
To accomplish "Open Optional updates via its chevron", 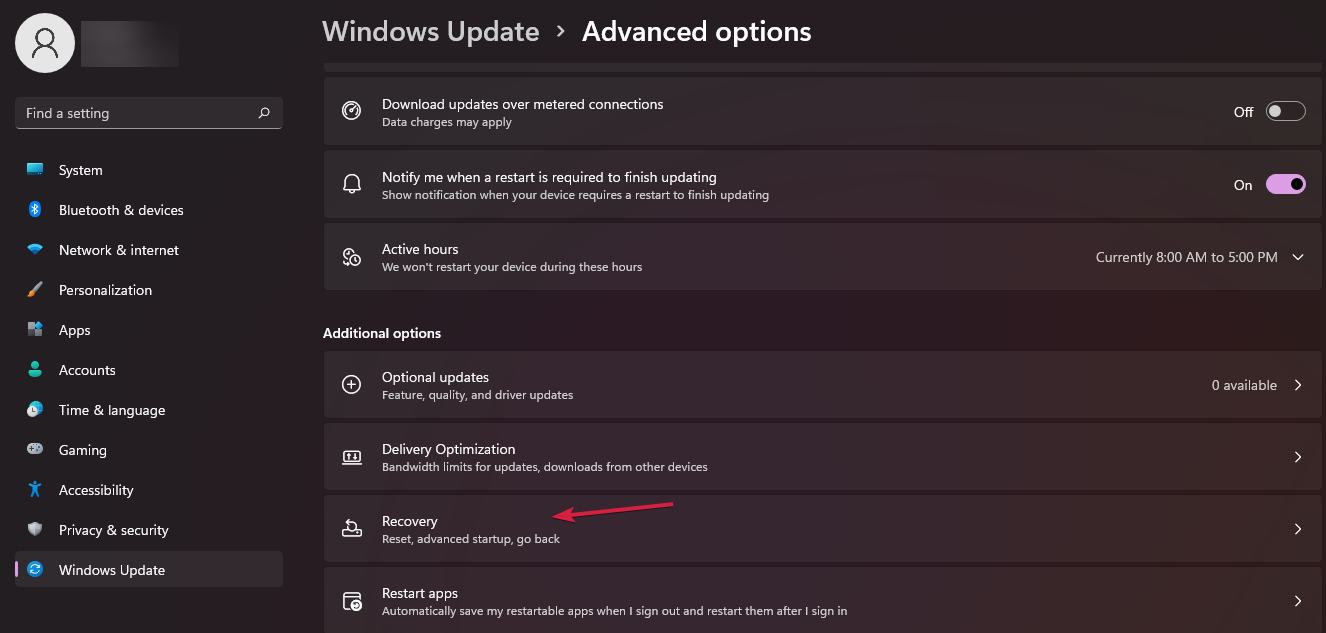I will (x=1298, y=385).
